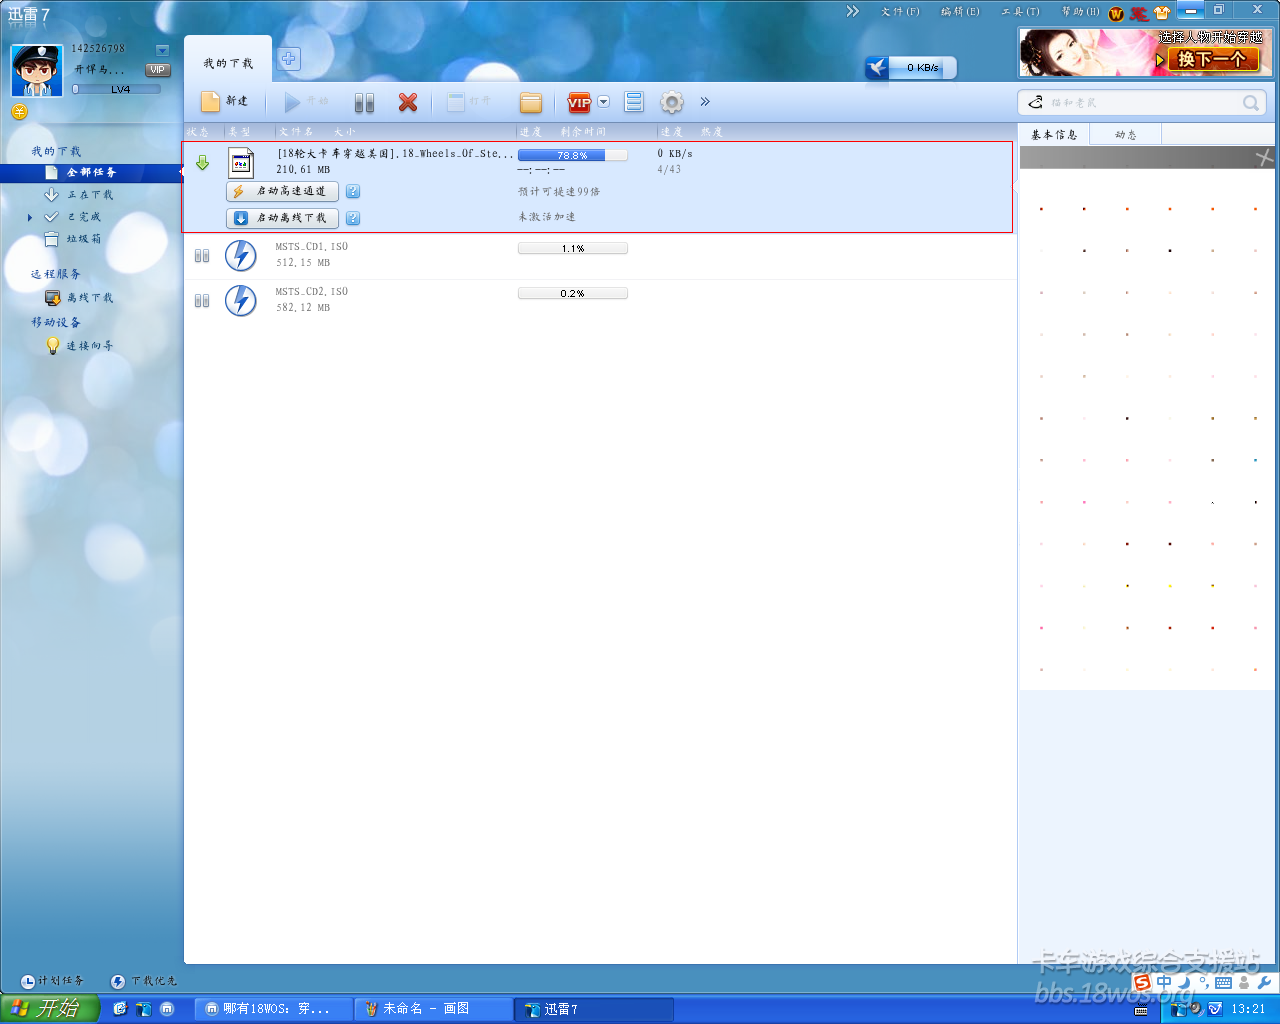The image size is (1280, 1024).
Task: Toggle the green download status arrow of the first task
Action: pyautogui.click(x=203, y=163)
